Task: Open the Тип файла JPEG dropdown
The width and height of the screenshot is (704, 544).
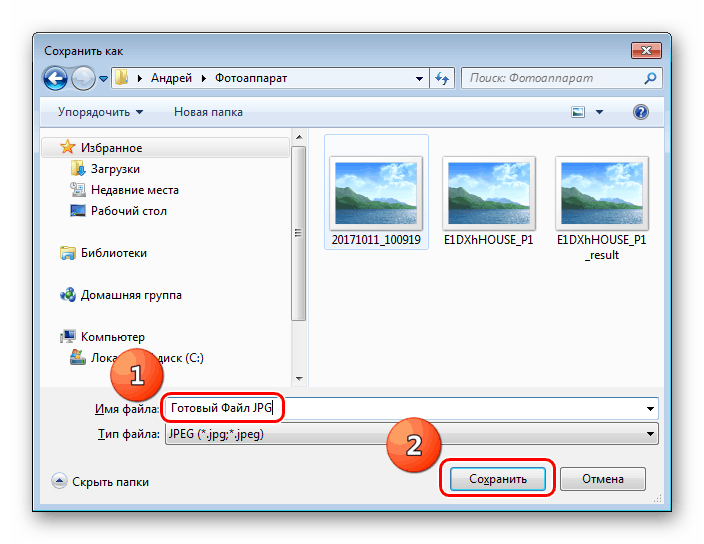Action: click(410, 433)
